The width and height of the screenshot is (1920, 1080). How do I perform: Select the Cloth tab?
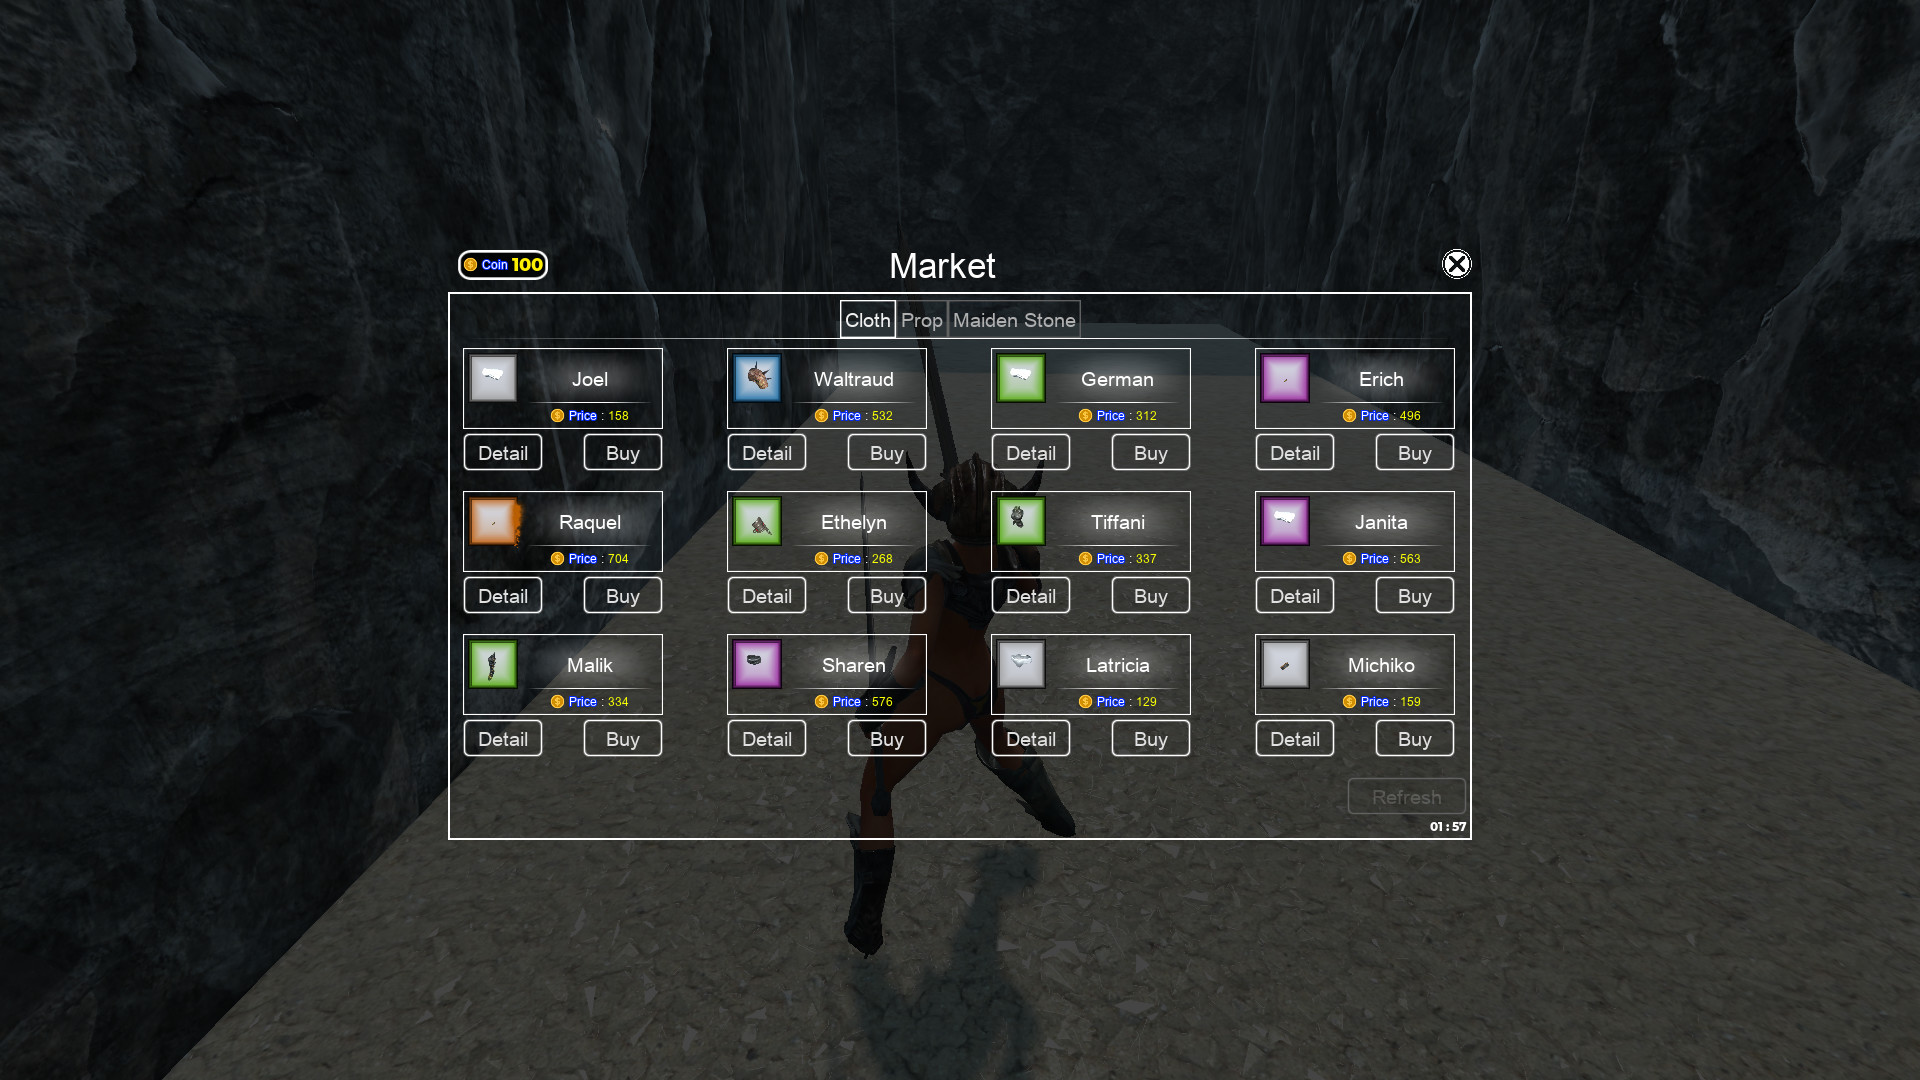(867, 320)
